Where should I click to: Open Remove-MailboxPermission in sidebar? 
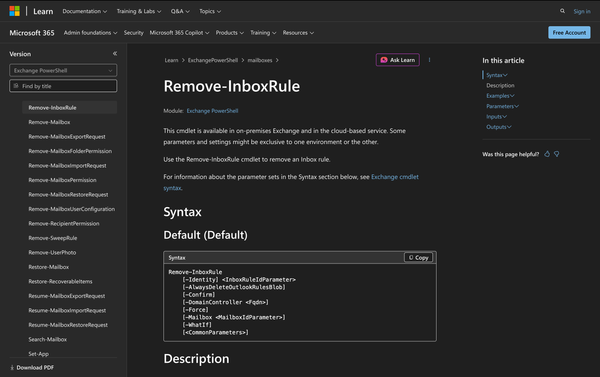[x=62, y=180]
